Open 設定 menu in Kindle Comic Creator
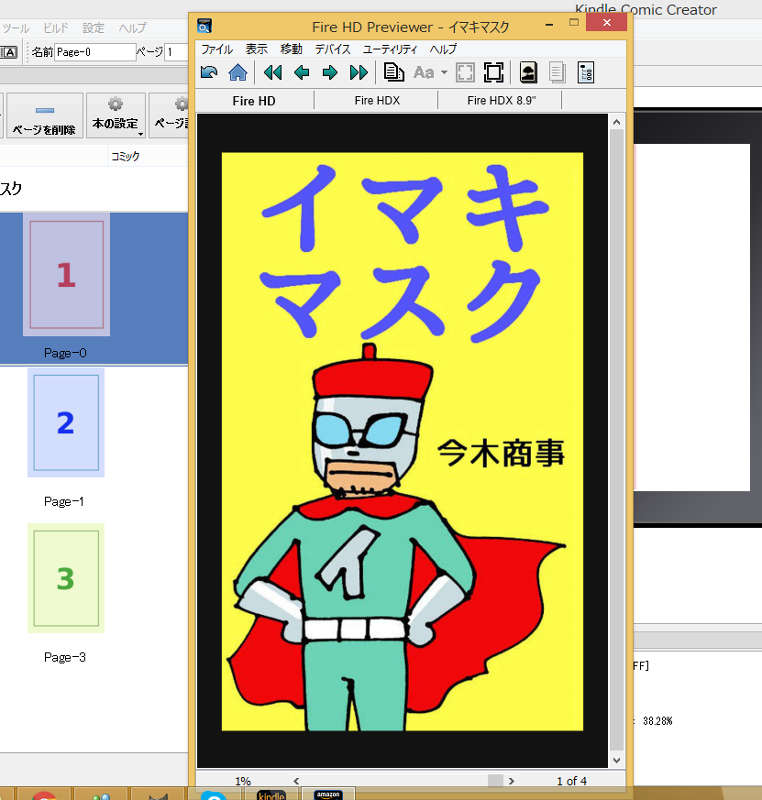 click(x=93, y=28)
